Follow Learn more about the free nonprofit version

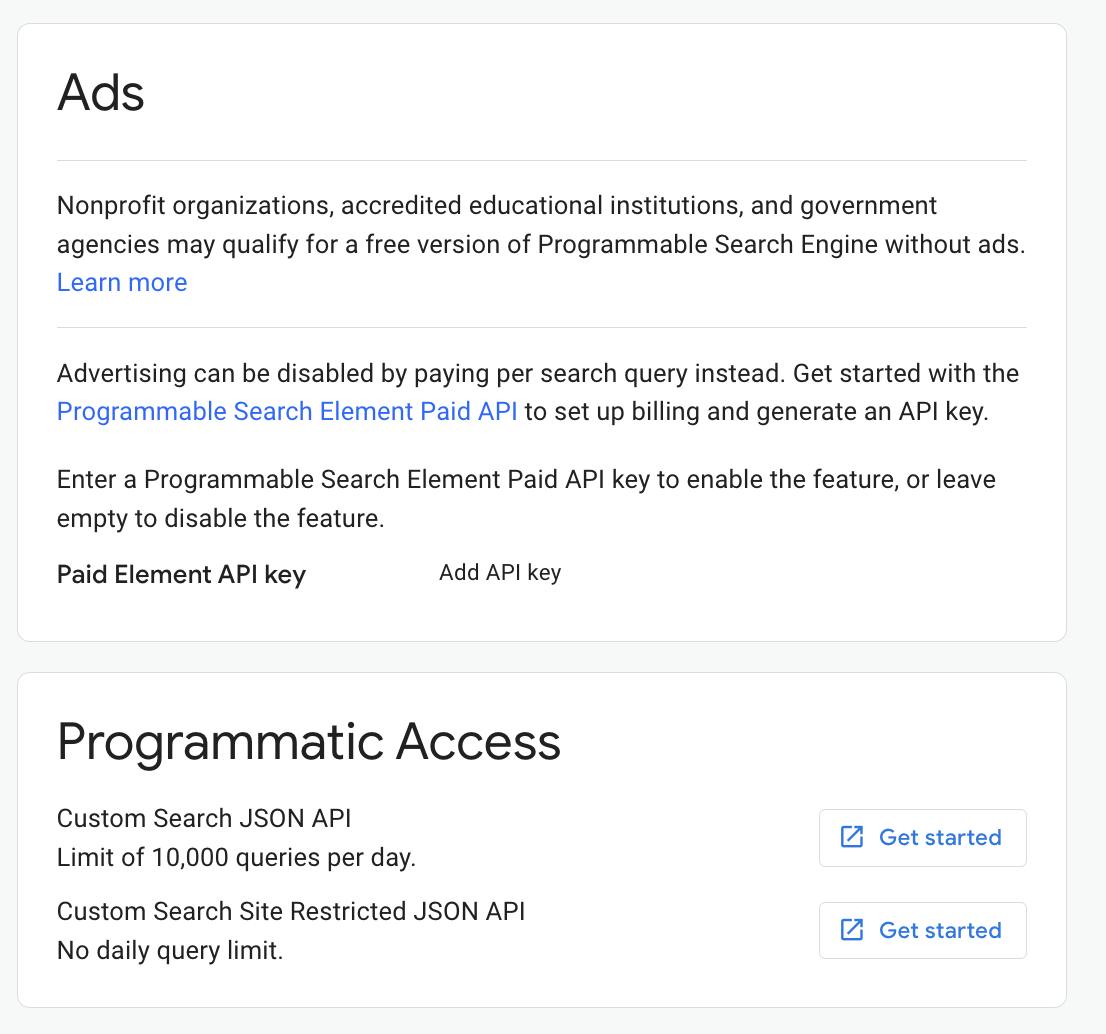pos(122,283)
